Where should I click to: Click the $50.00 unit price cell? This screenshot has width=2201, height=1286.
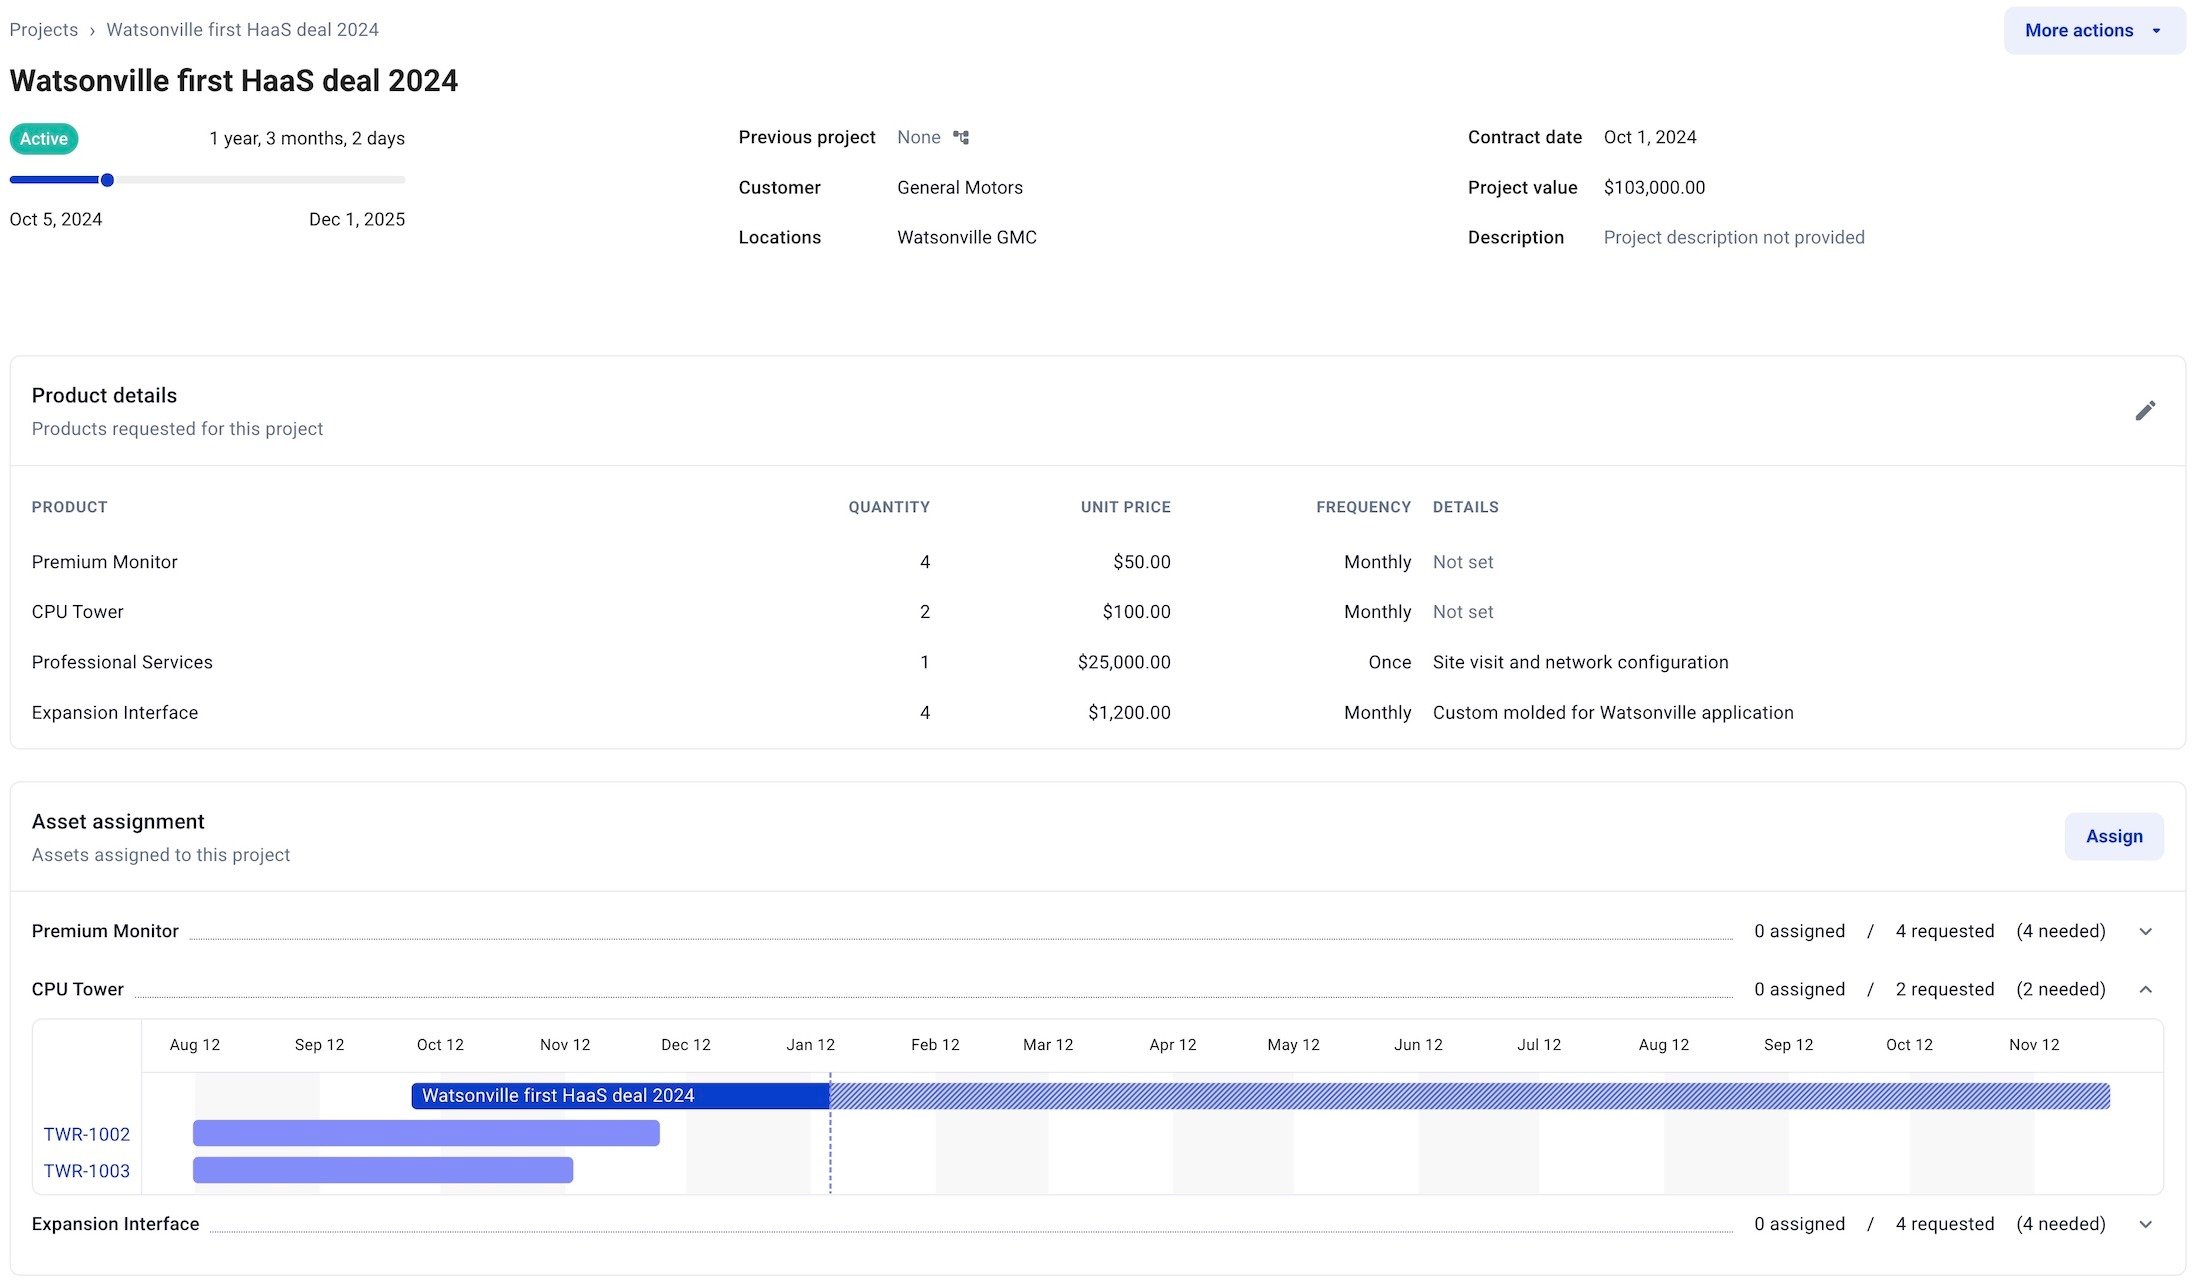click(x=1142, y=562)
